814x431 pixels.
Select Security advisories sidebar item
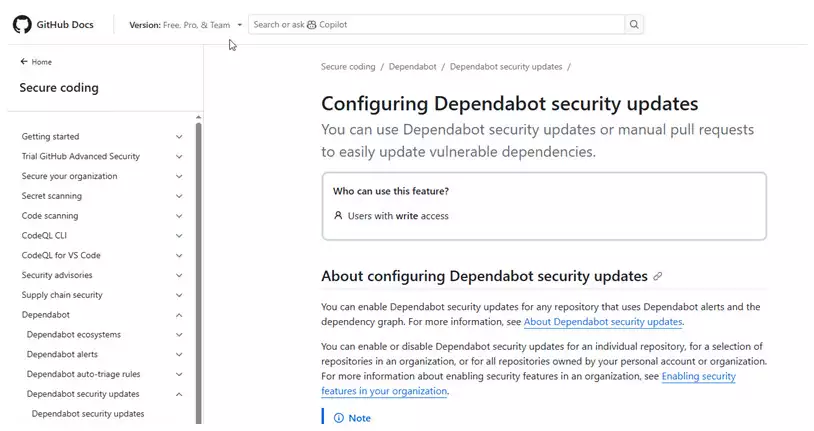click(x=57, y=275)
